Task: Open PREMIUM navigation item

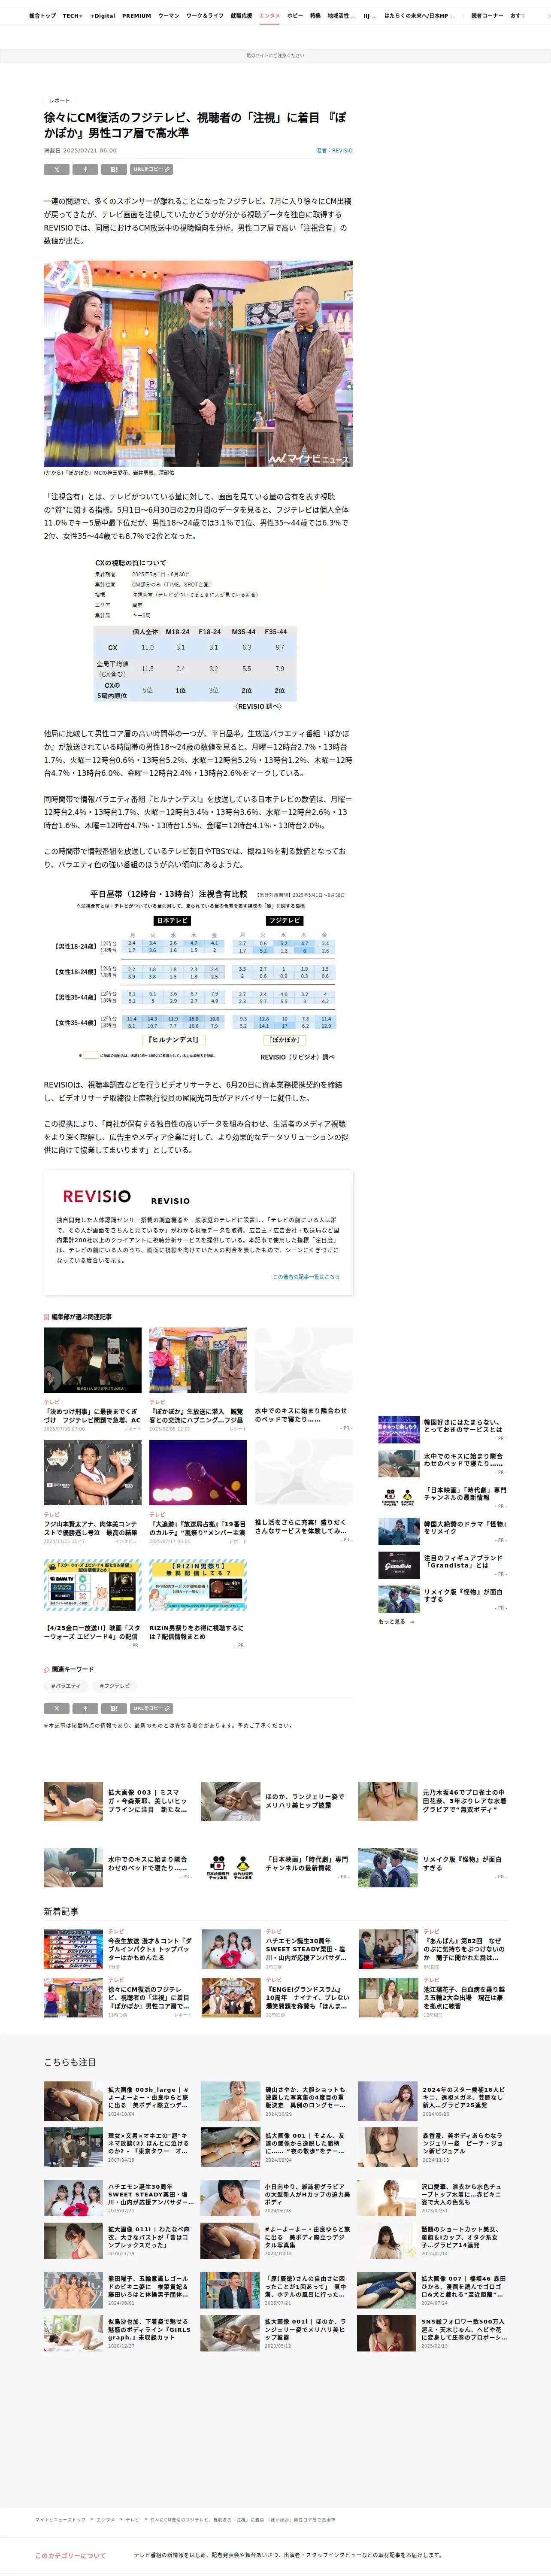Action: [x=137, y=16]
